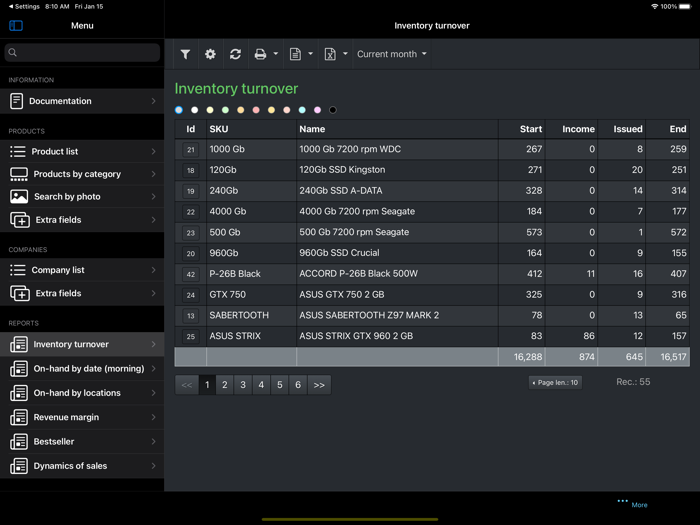This screenshot has height=525, width=700.
Task: Click the Bestseller report icon
Action: (x=19, y=442)
